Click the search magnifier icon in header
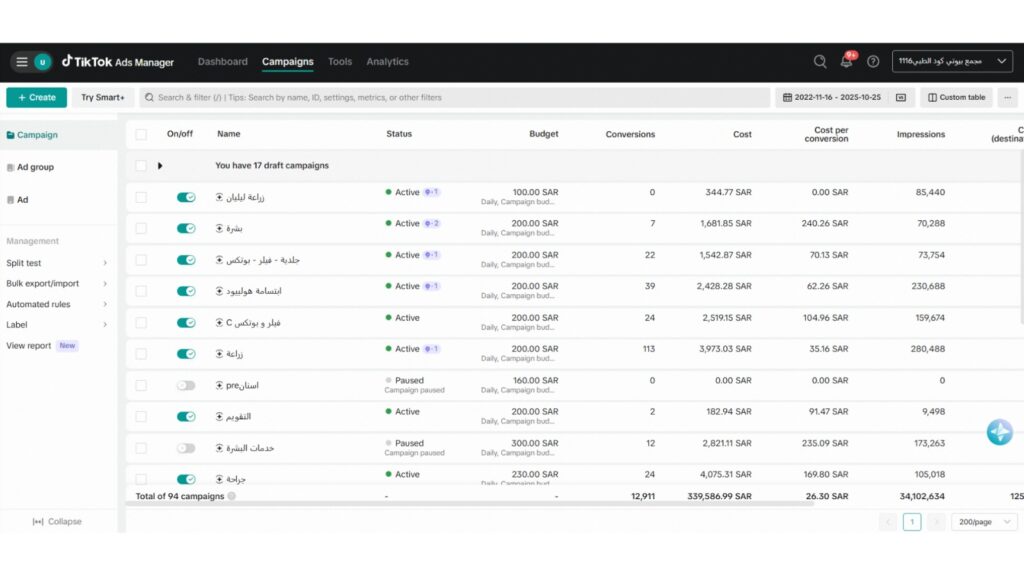Viewport: 1024px width, 576px height. click(820, 61)
